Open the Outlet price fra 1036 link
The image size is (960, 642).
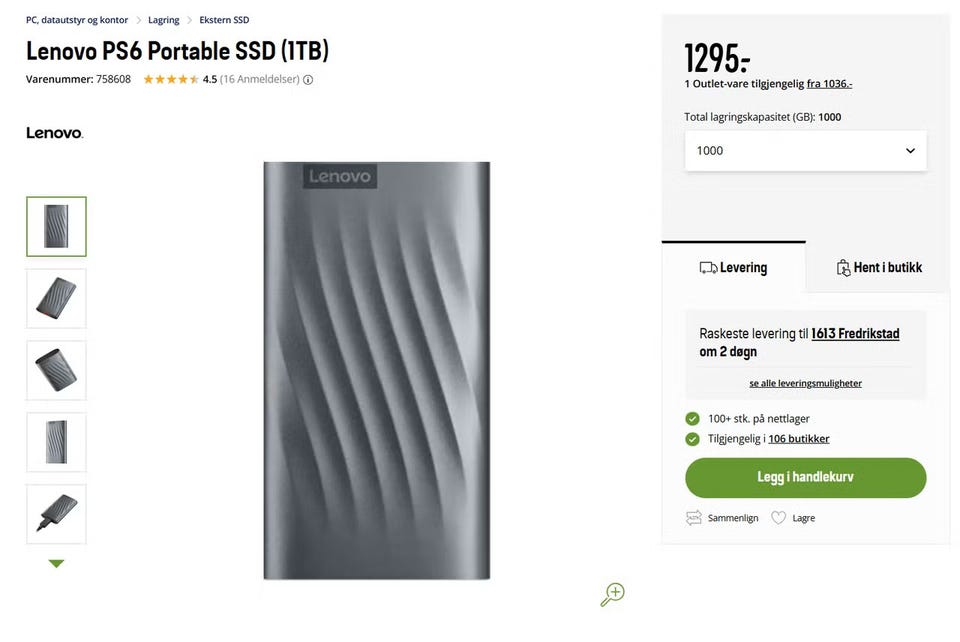coord(829,84)
